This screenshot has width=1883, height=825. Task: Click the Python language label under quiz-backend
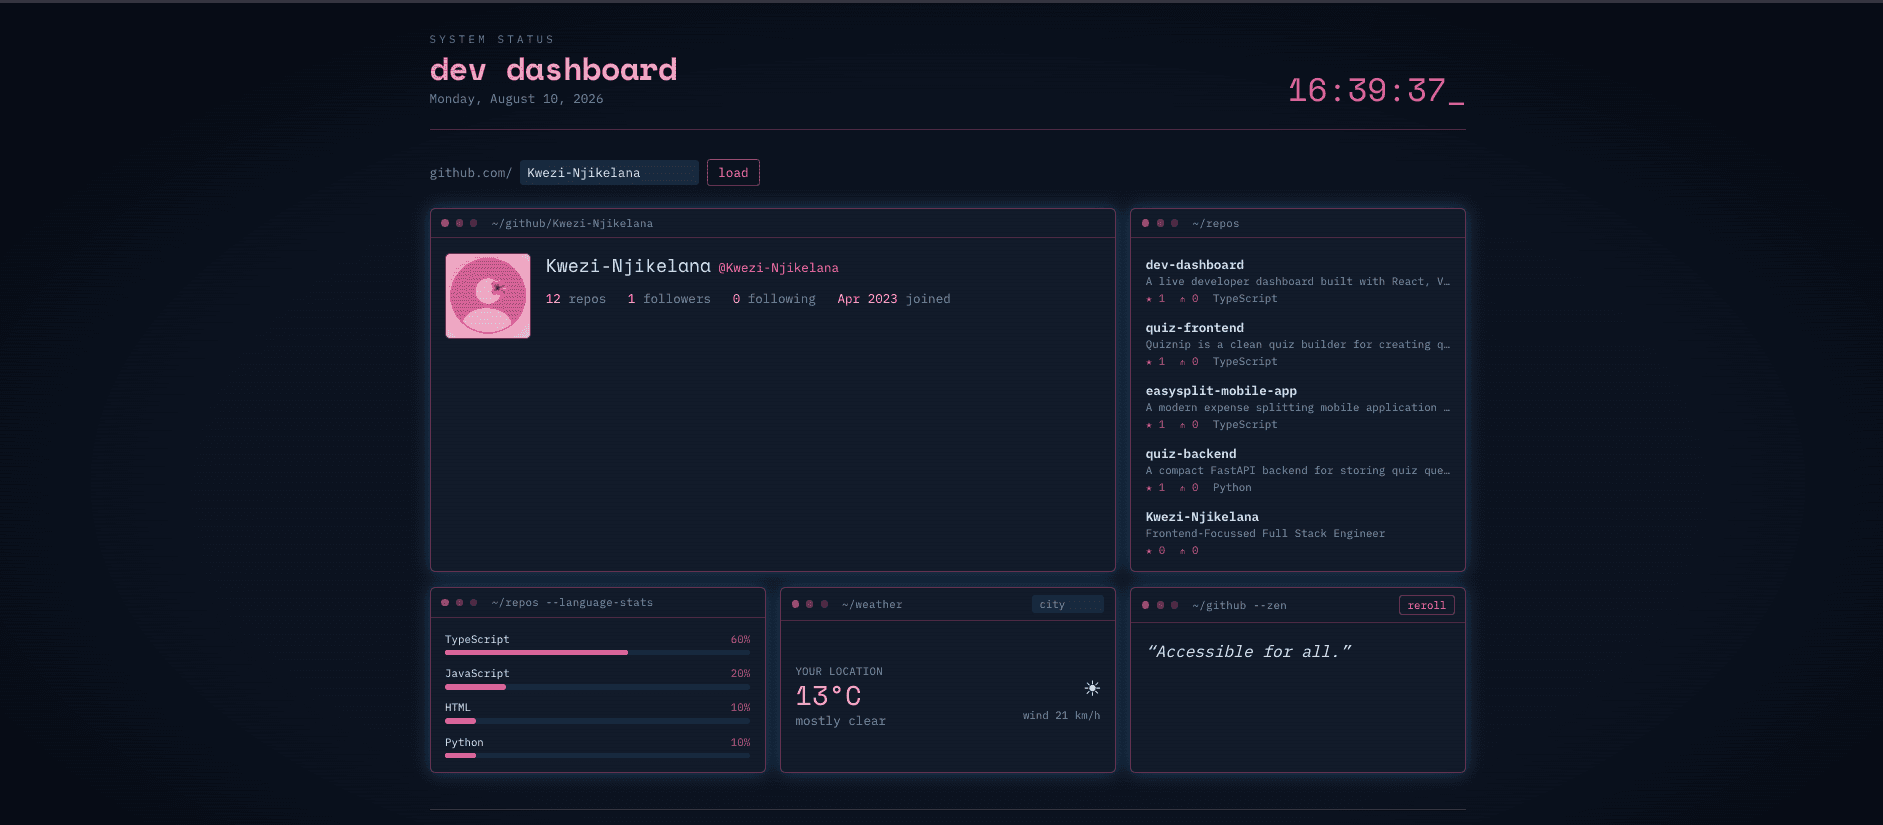[1232, 488]
